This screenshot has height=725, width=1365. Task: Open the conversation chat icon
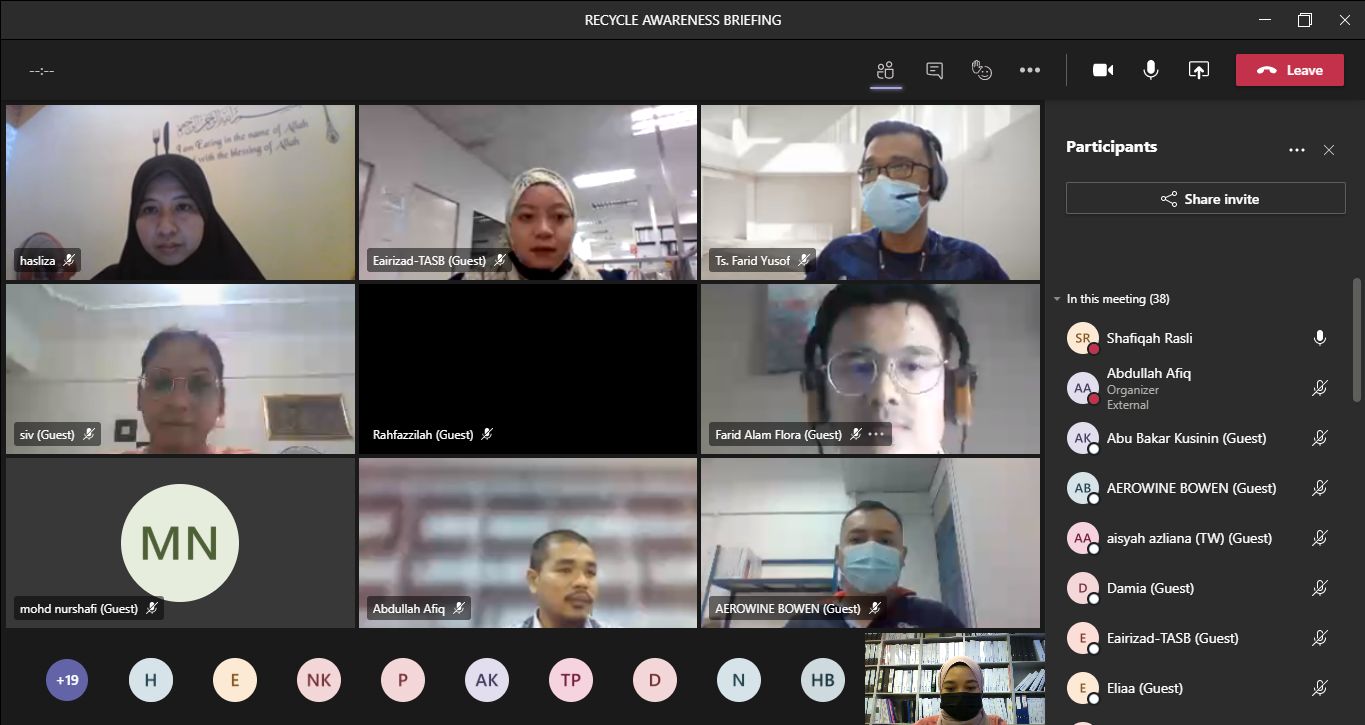click(934, 70)
